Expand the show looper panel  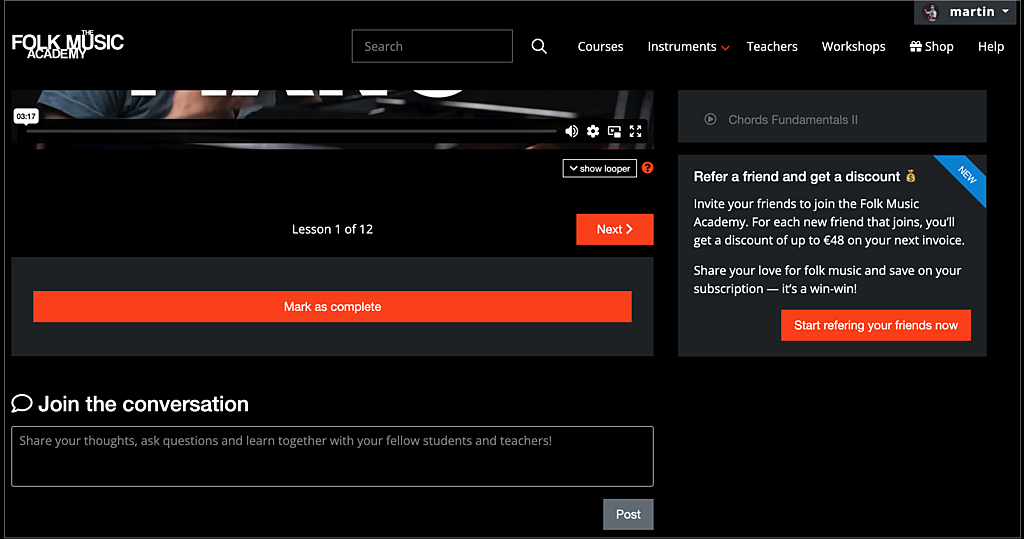tap(599, 168)
